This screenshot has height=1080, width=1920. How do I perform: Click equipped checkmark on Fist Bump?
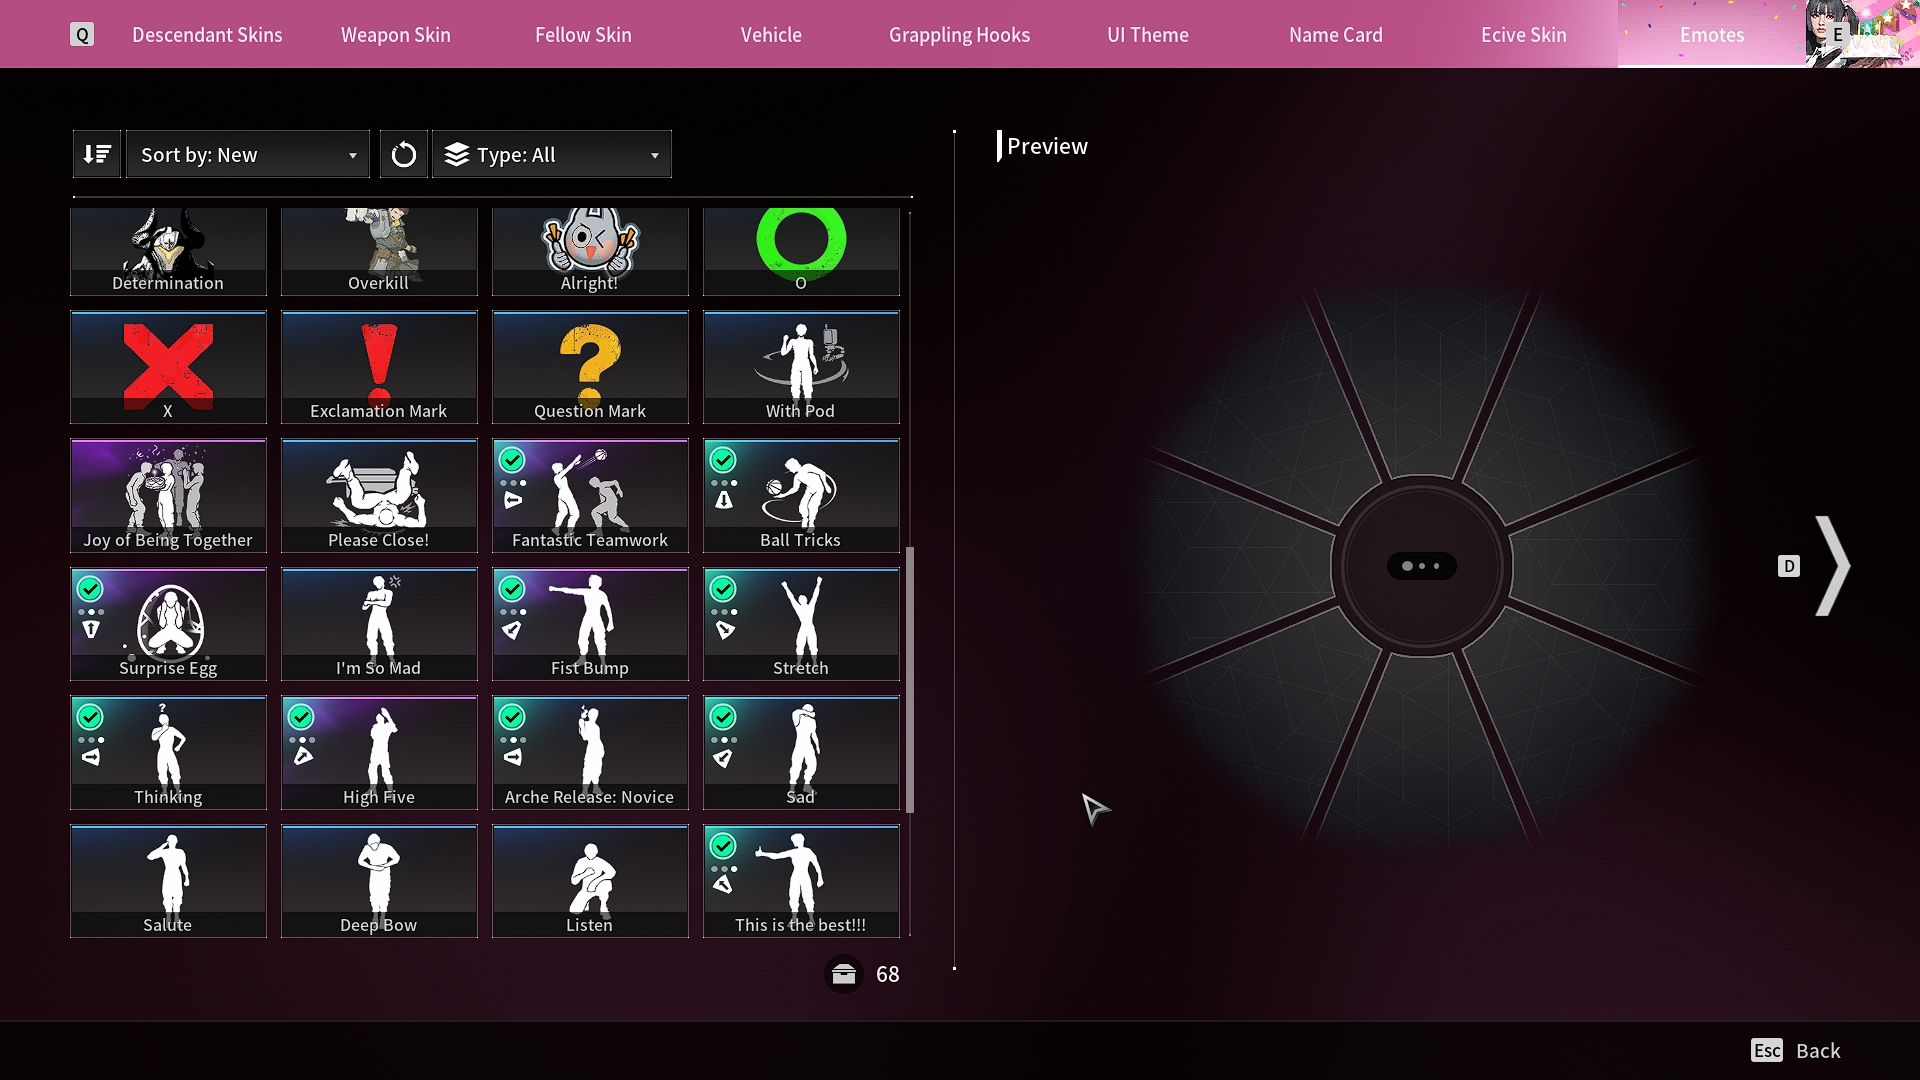point(512,589)
